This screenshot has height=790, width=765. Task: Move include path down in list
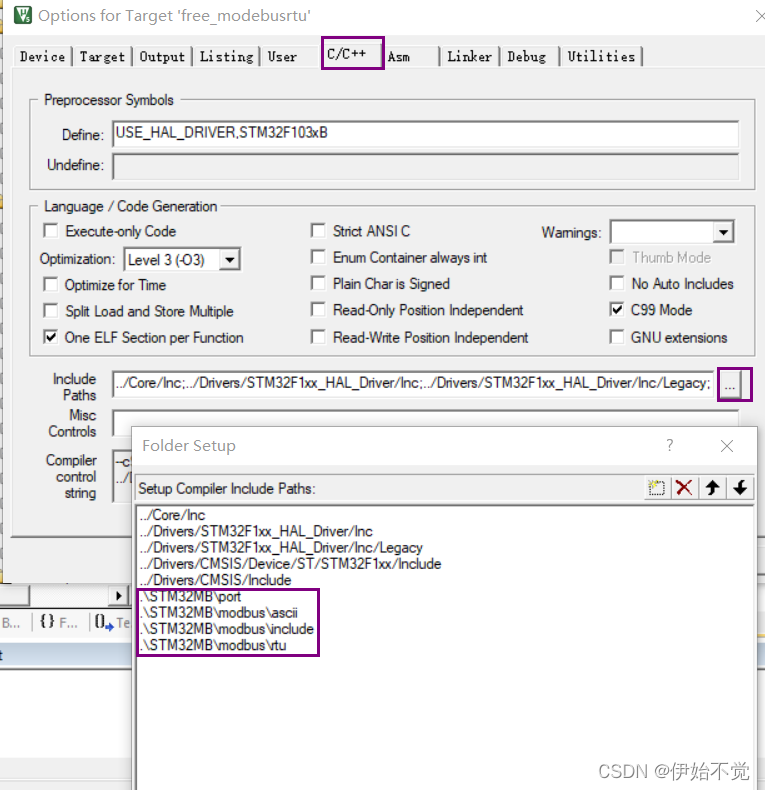(x=740, y=488)
